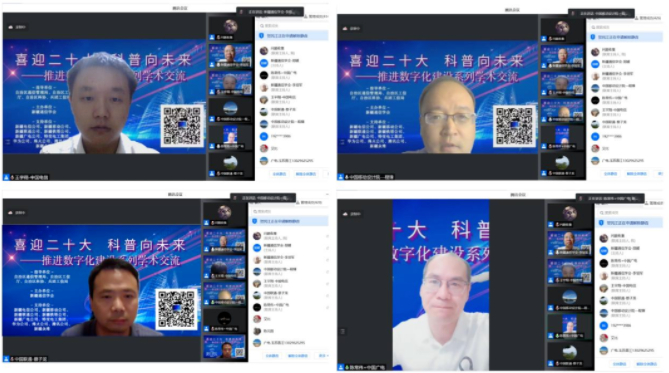The image size is (669, 373).
Task: Click user icon on last participant thumbnail, top-right window
Action: click(544, 173)
